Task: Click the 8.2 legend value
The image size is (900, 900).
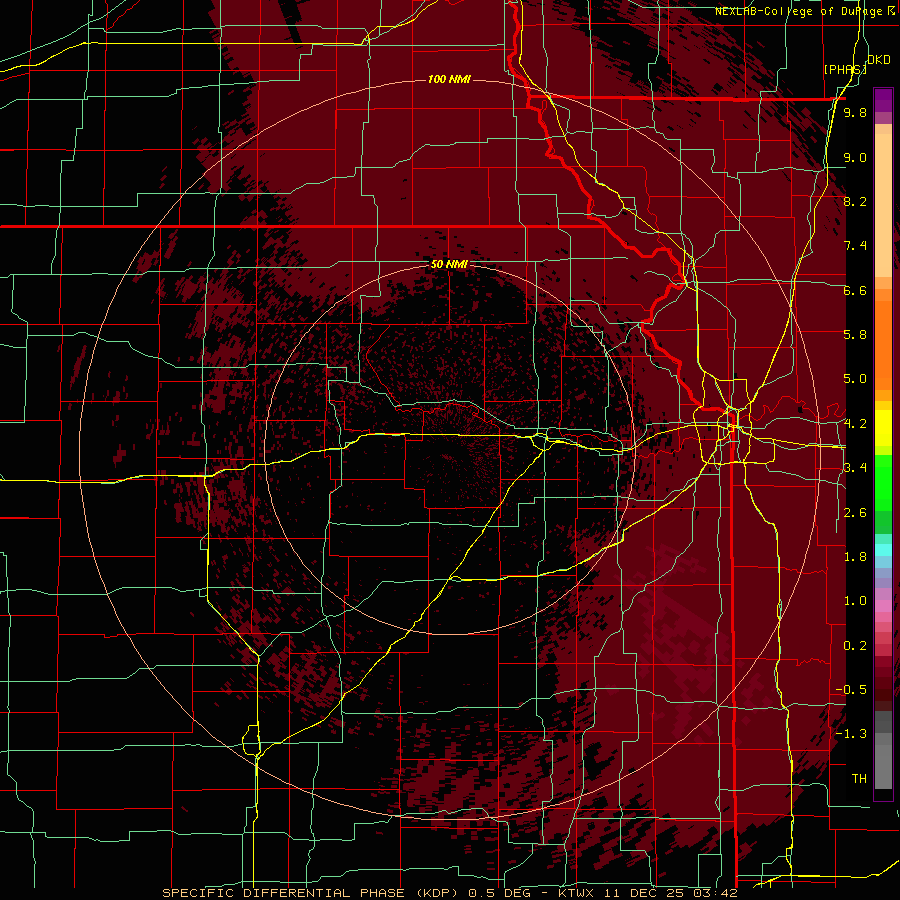Action: (855, 201)
